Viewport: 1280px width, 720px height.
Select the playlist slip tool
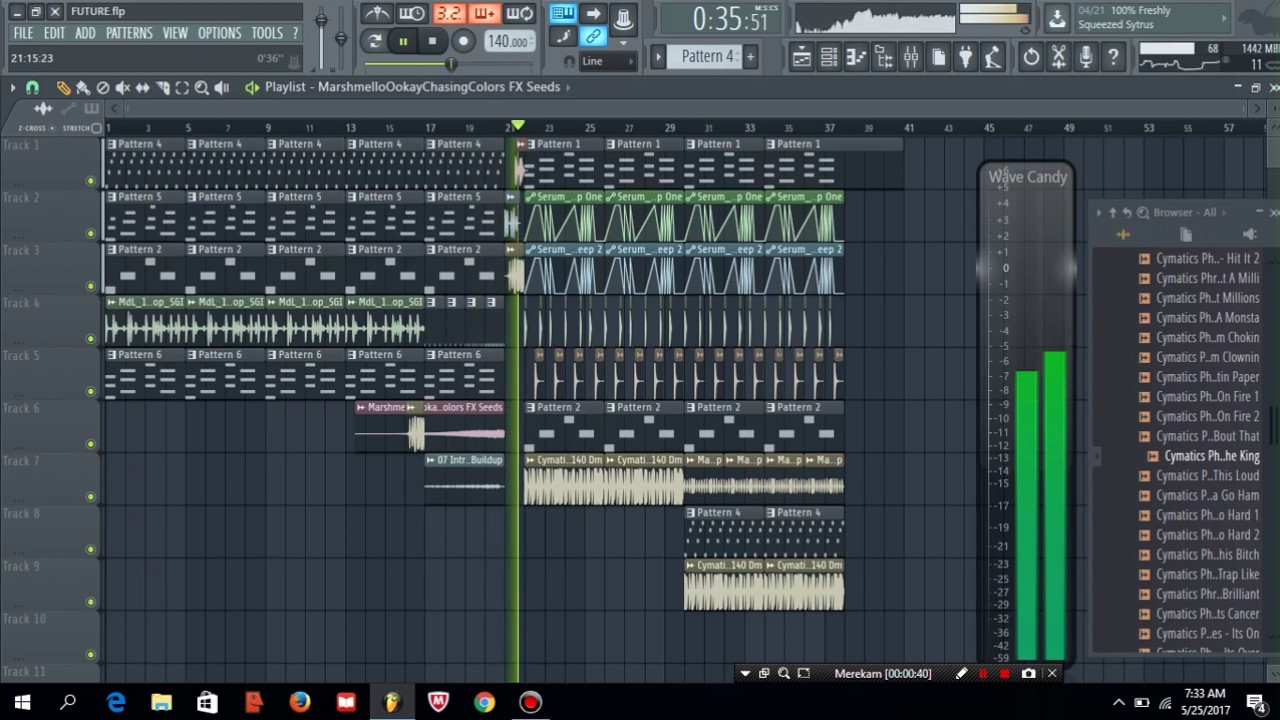point(142,87)
